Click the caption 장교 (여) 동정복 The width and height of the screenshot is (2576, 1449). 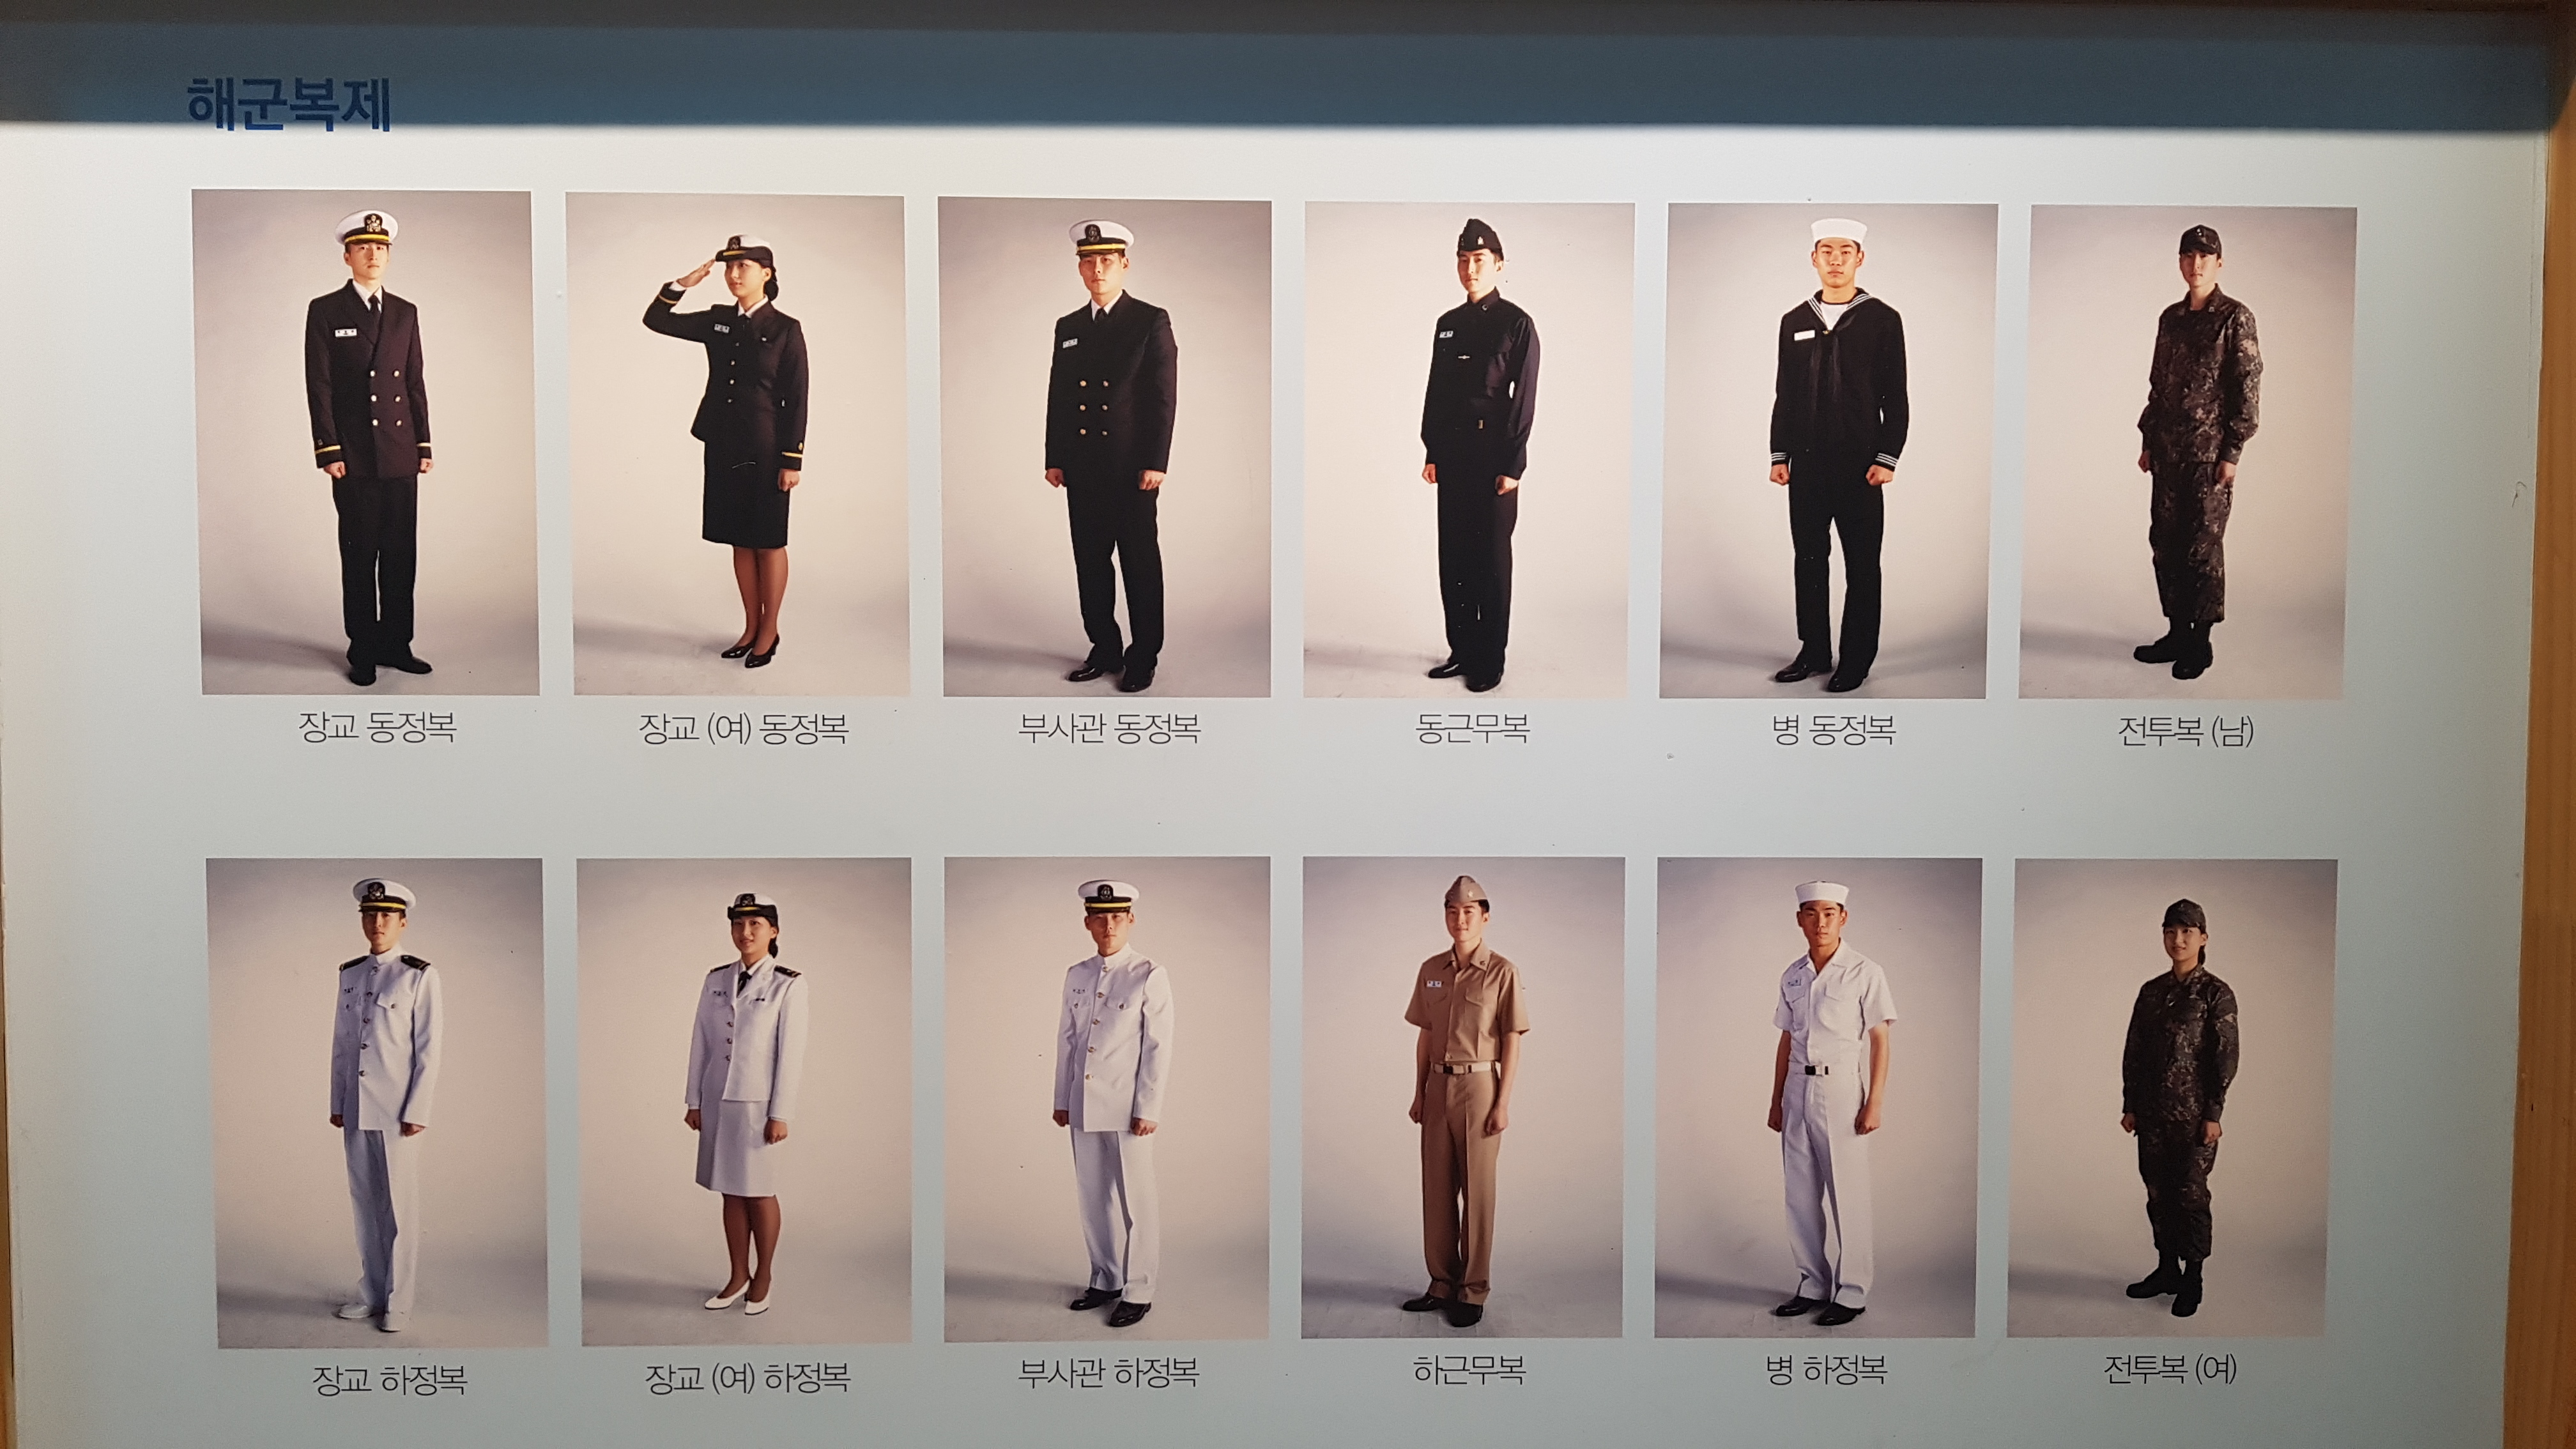[743, 728]
